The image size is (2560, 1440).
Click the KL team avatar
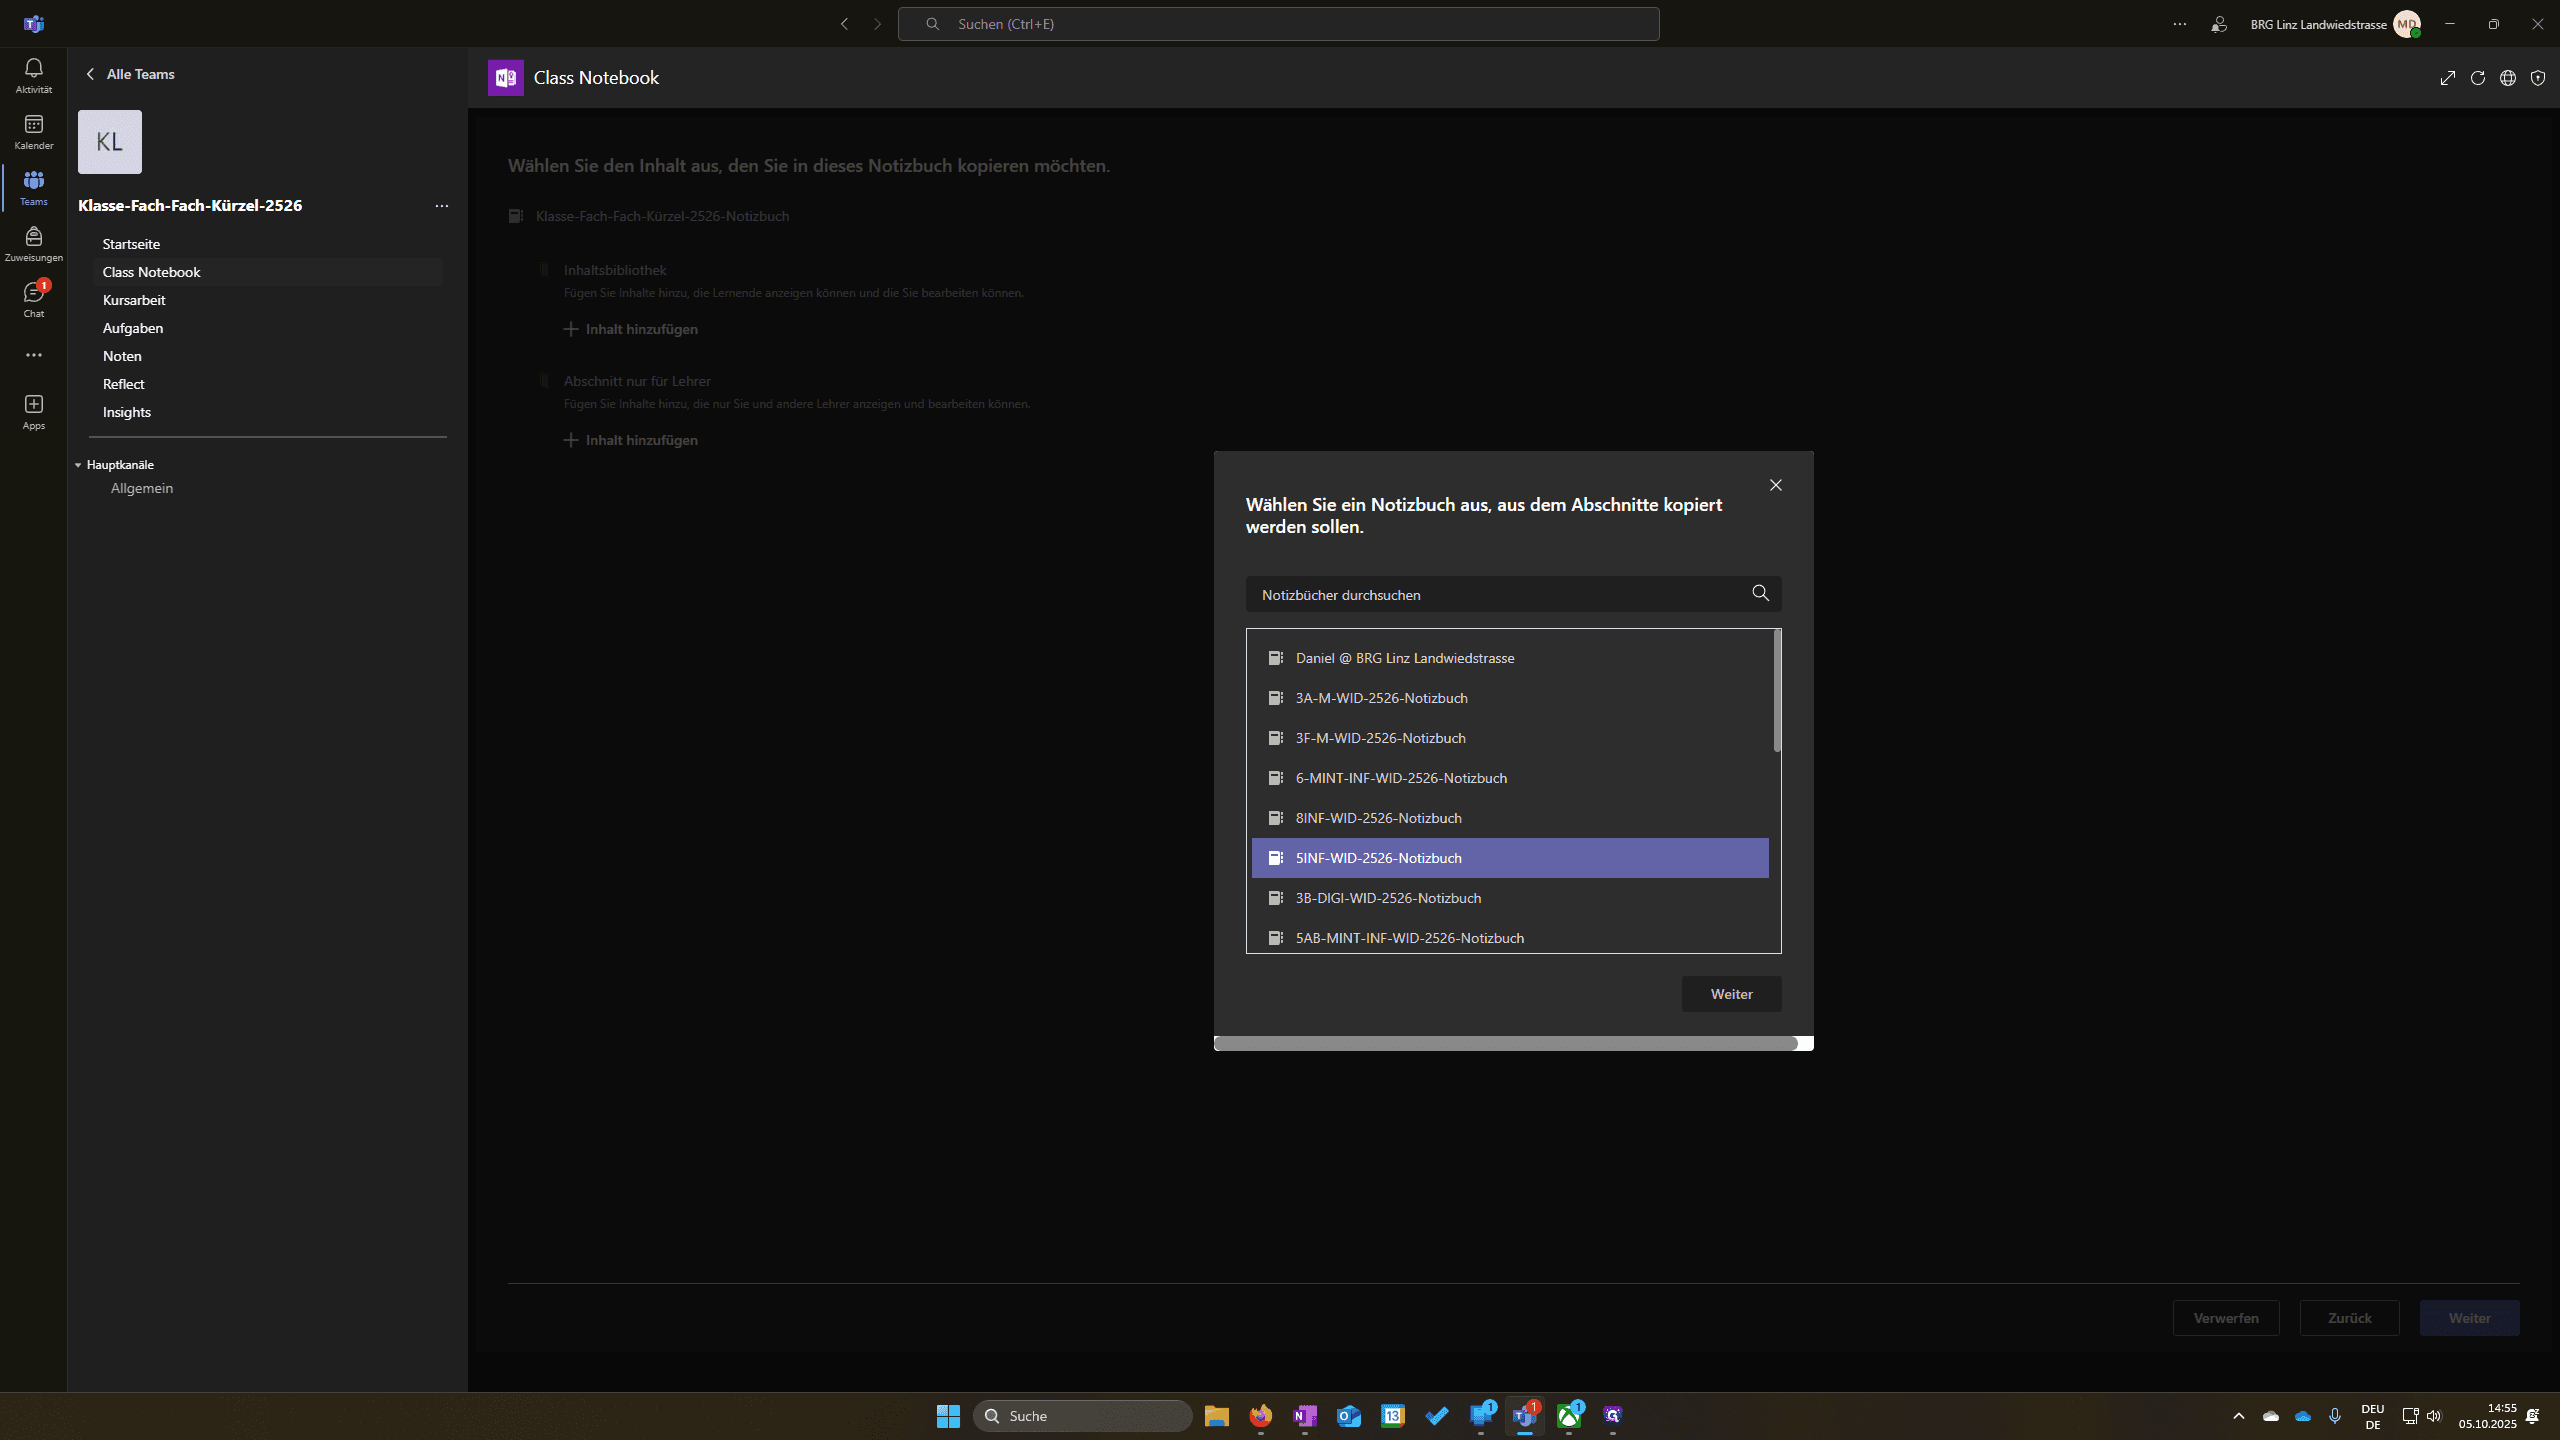pos(110,142)
